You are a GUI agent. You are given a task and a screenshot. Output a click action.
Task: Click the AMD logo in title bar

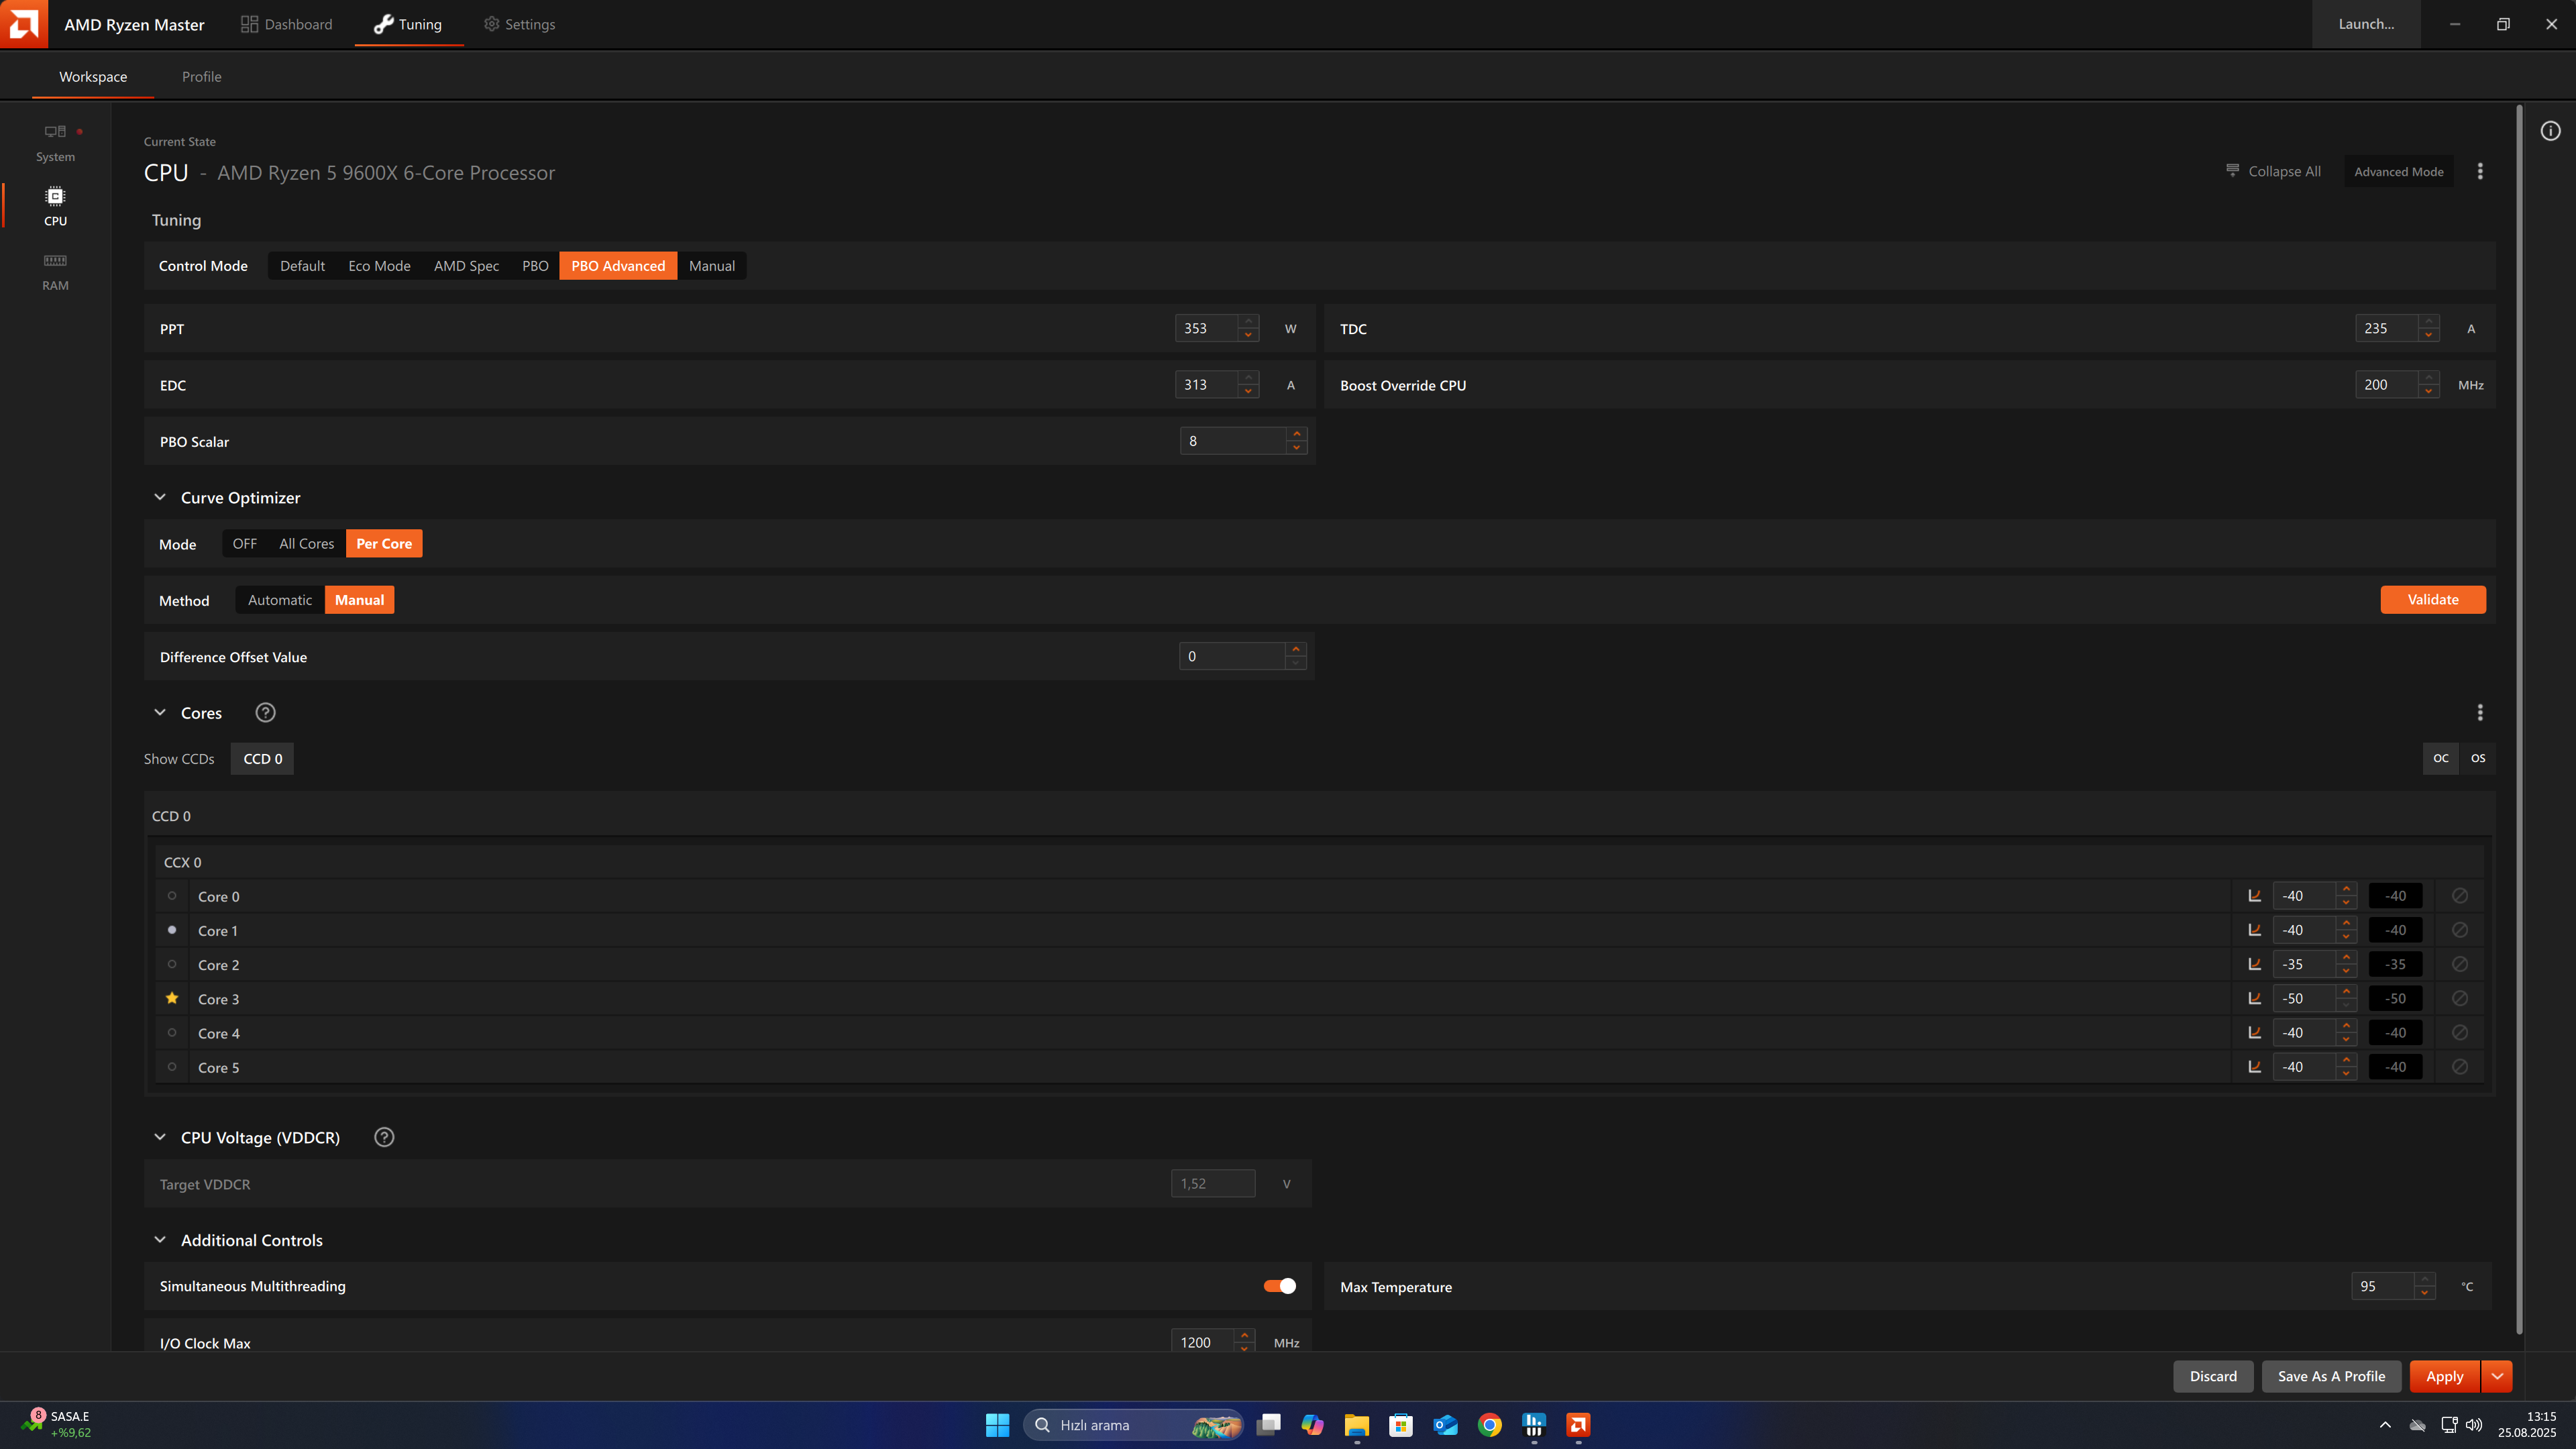point(24,24)
